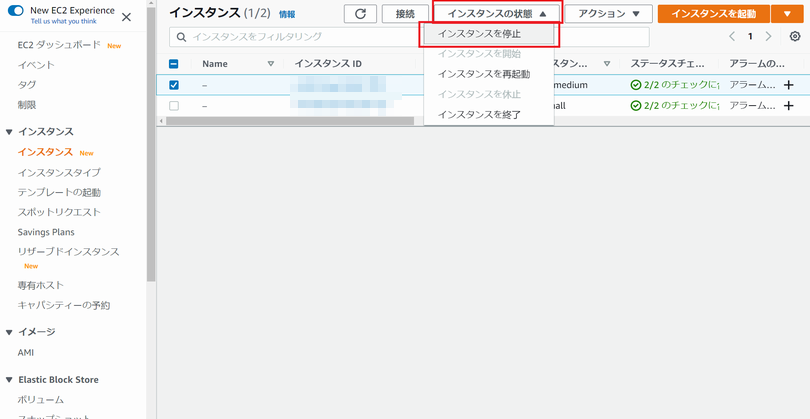This screenshot has height=419, width=810.
Task: Click green status check icon in first row
Action: [x=635, y=85]
